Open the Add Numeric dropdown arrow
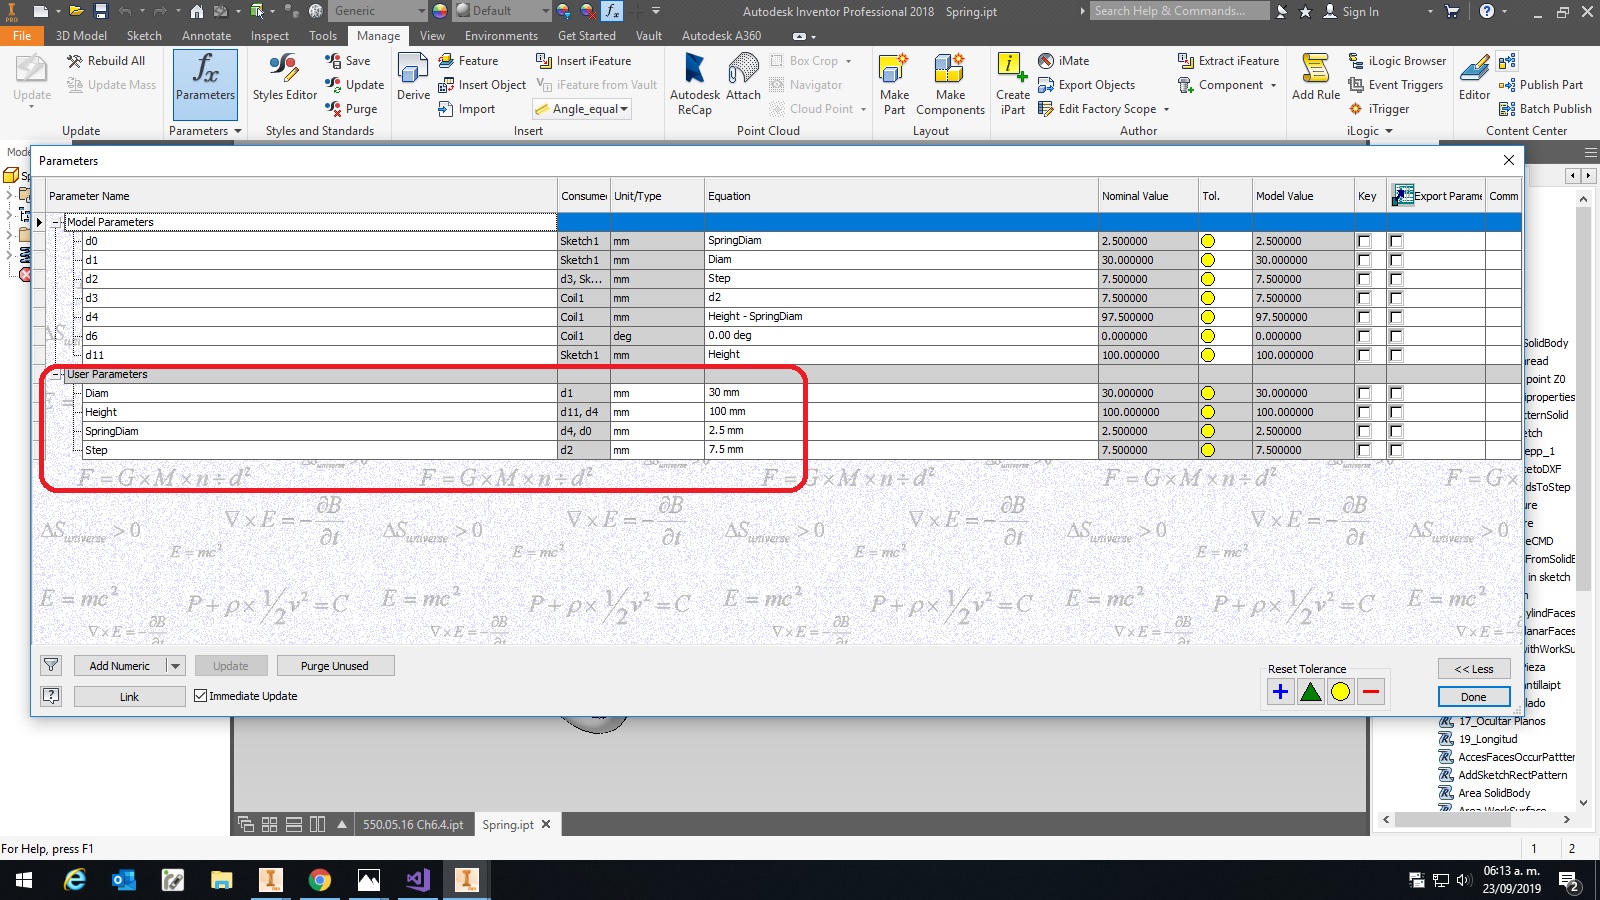This screenshot has width=1600, height=900. [x=175, y=665]
